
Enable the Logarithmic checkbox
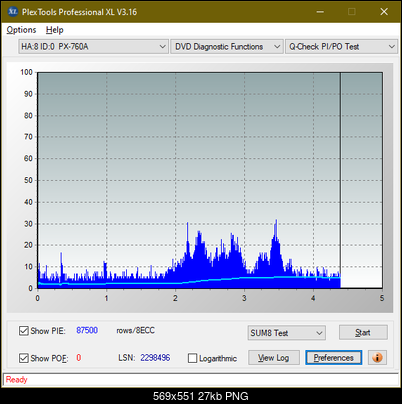192,358
